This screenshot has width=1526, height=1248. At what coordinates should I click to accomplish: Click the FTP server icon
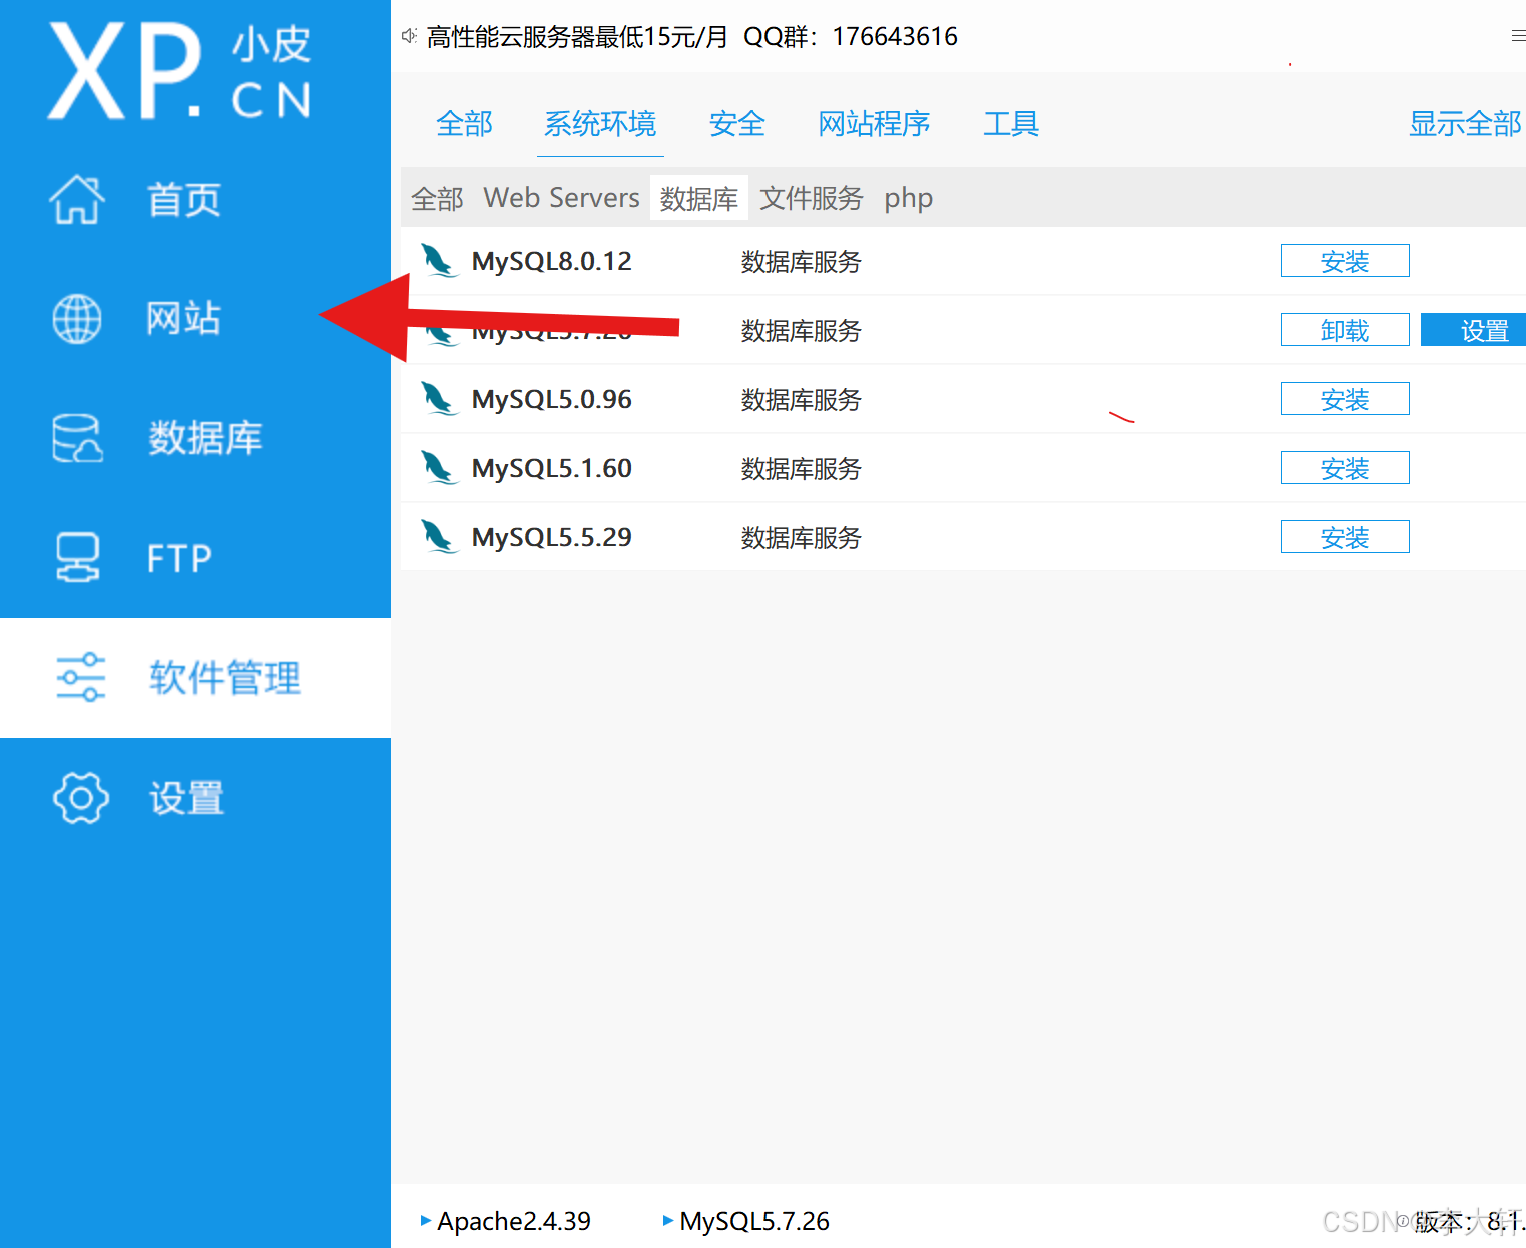(77, 557)
